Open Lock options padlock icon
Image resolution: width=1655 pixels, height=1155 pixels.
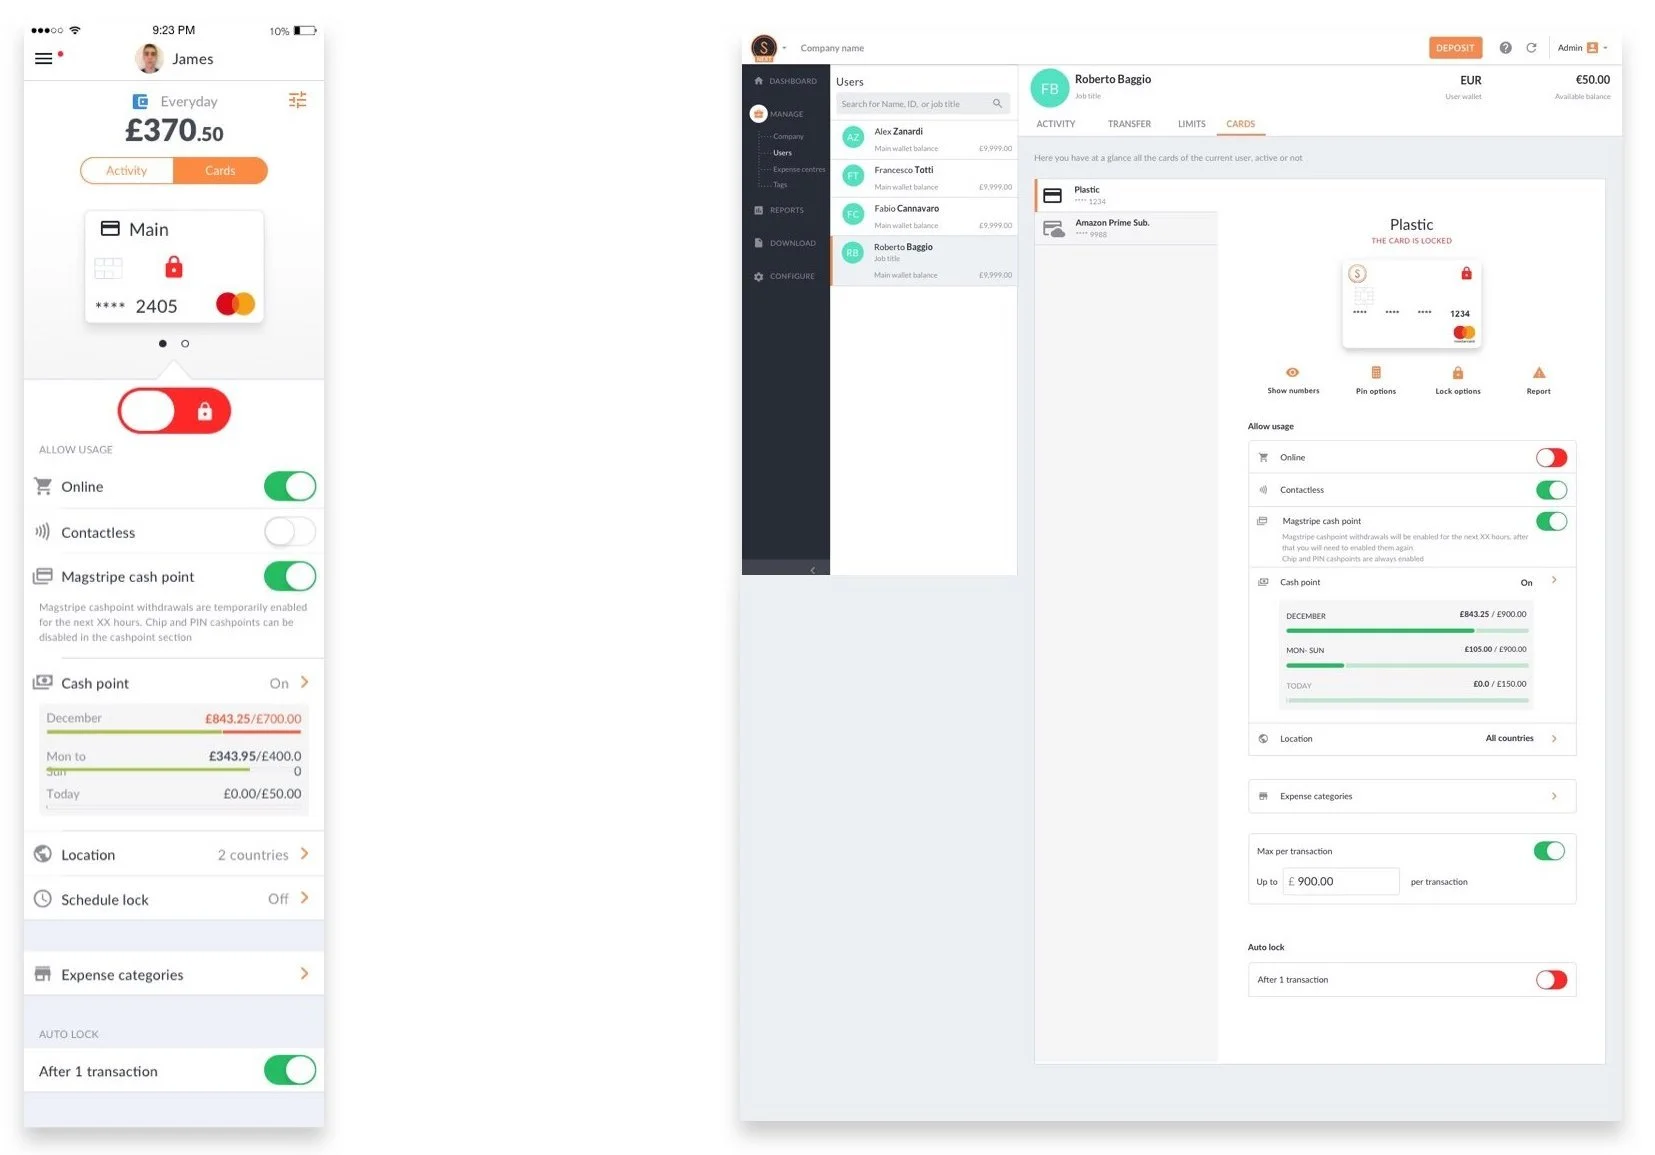click(x=1458, y=372)
